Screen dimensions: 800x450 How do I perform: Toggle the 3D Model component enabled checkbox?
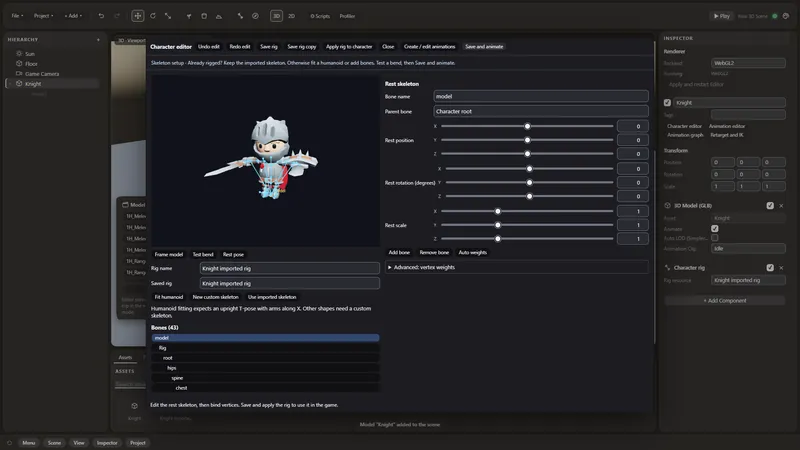click(x=770, y=206)
